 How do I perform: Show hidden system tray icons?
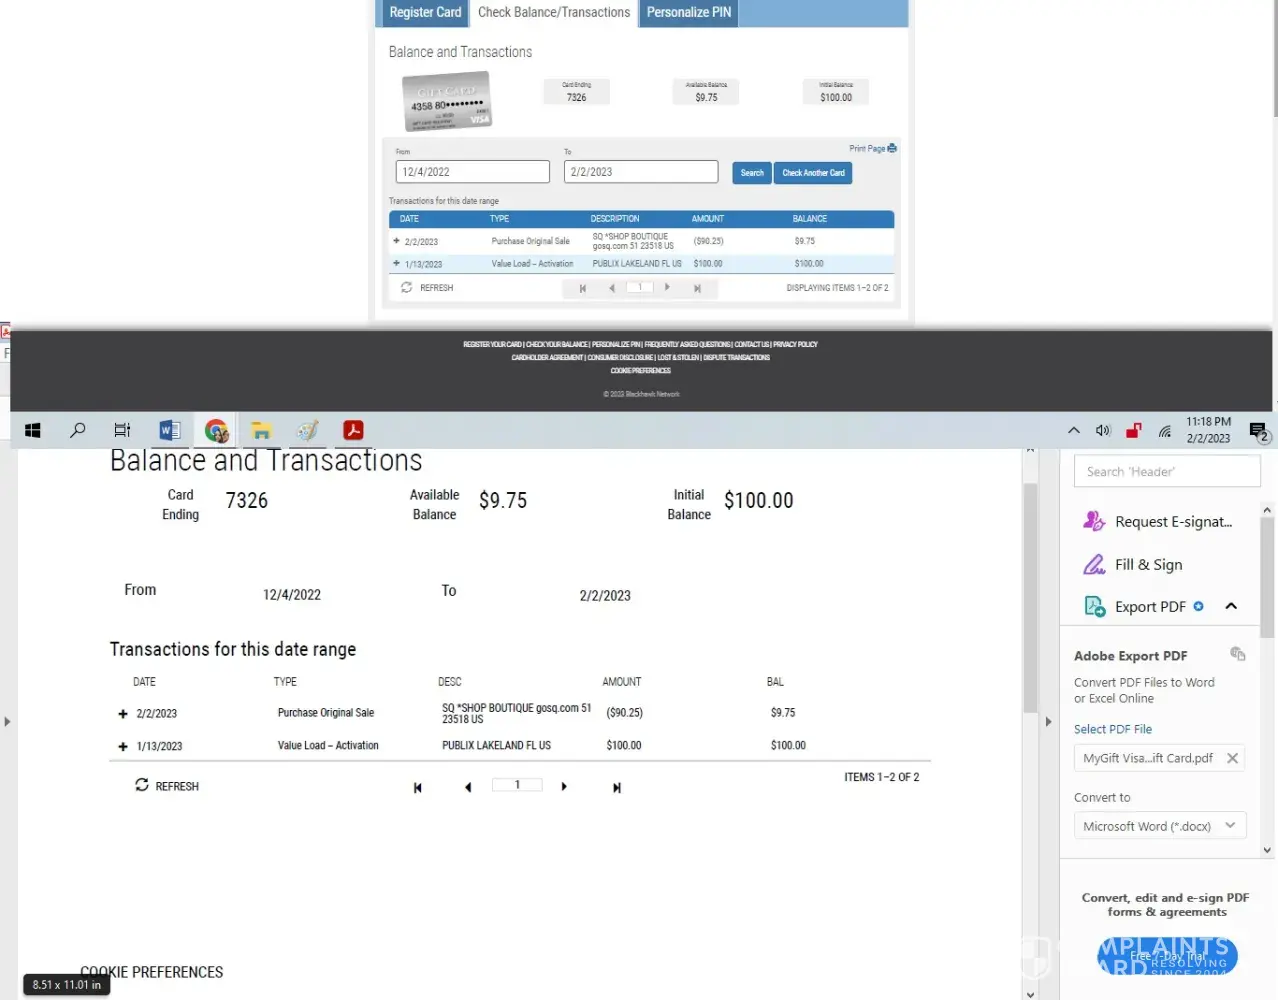(x=1073, y=431)
